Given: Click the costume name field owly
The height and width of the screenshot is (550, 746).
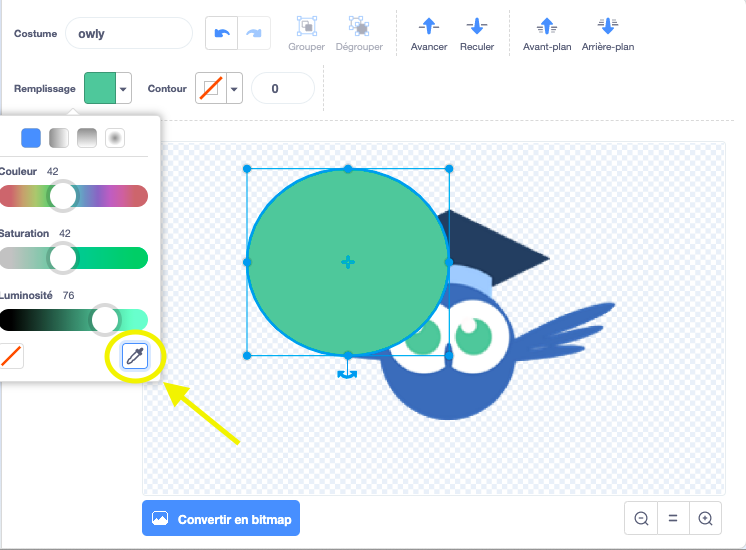Looking at the screenshot, I should tap(129, 33).
